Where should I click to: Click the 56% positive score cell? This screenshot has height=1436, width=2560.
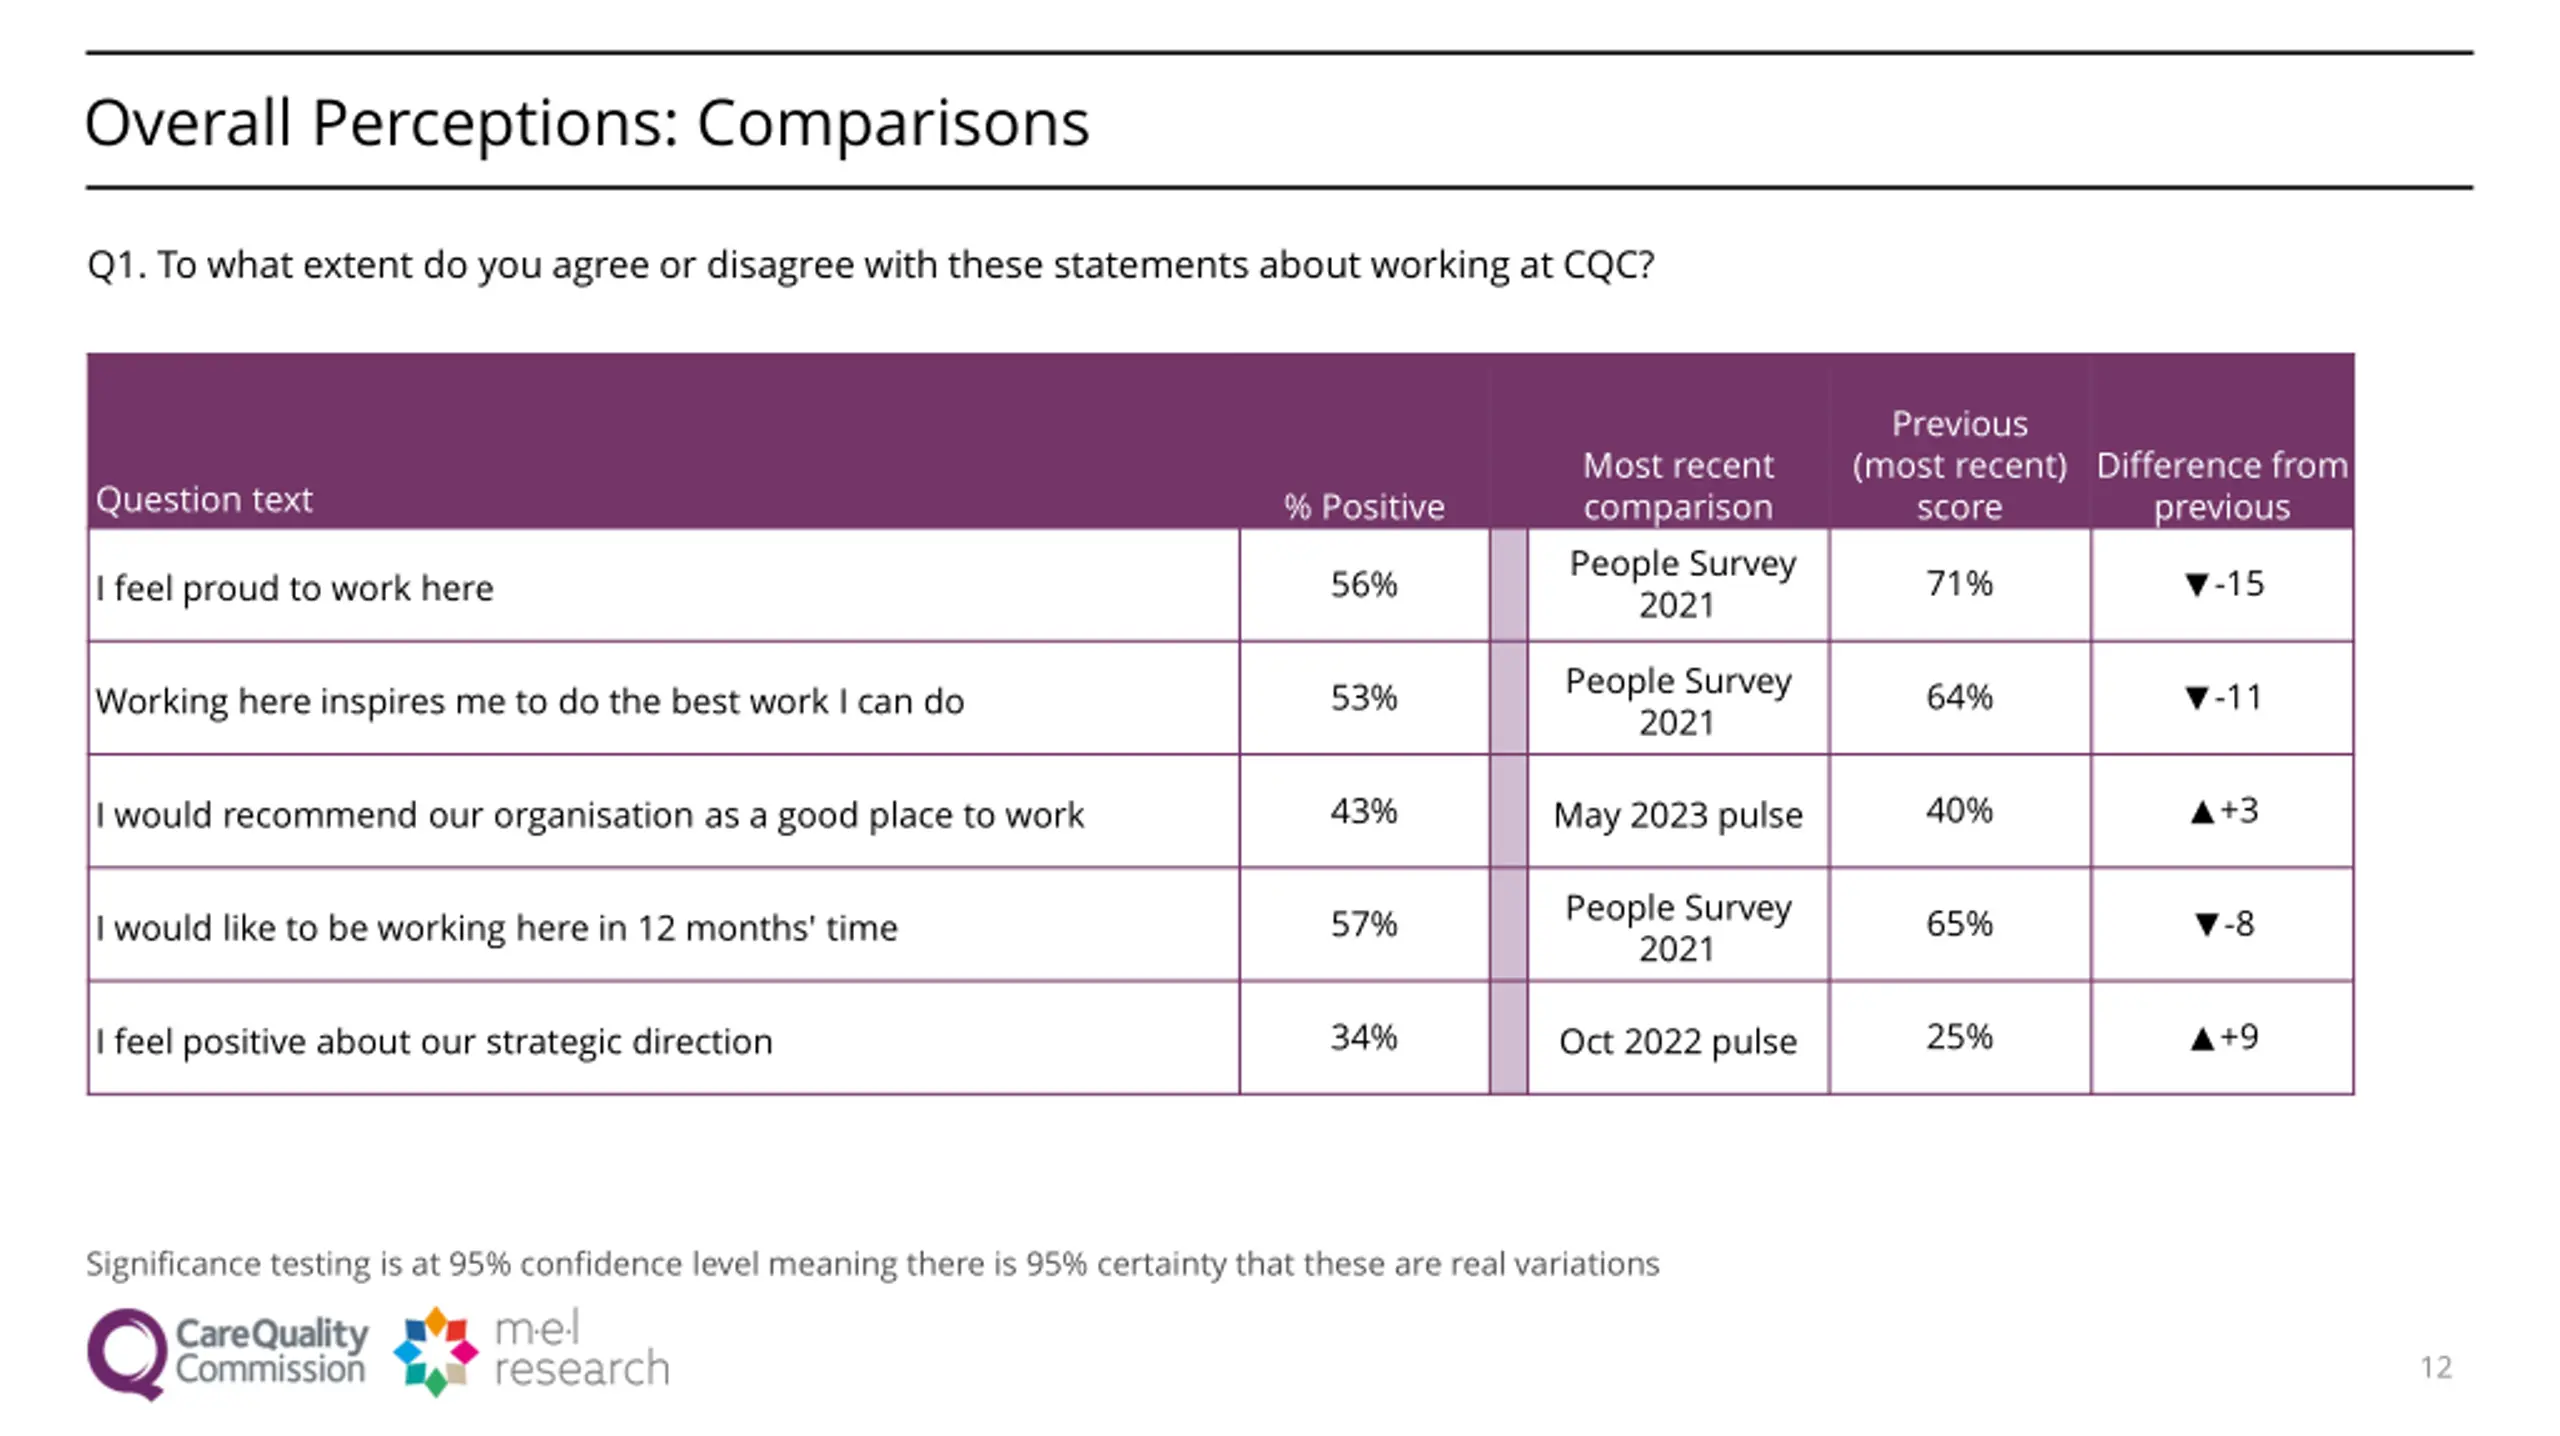pos(1364,585)
